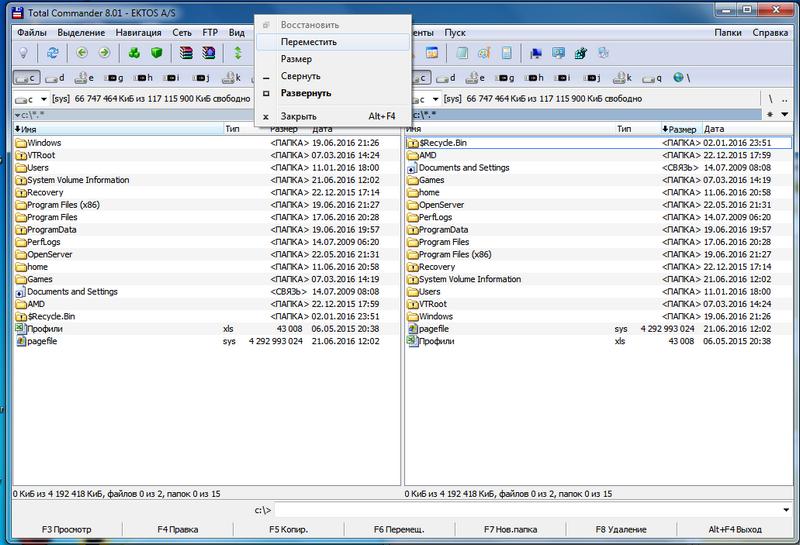The height and width of the screenshot is (545, 800).
Task: Open left panel path history arrow
Action: [x=18, y=115]
